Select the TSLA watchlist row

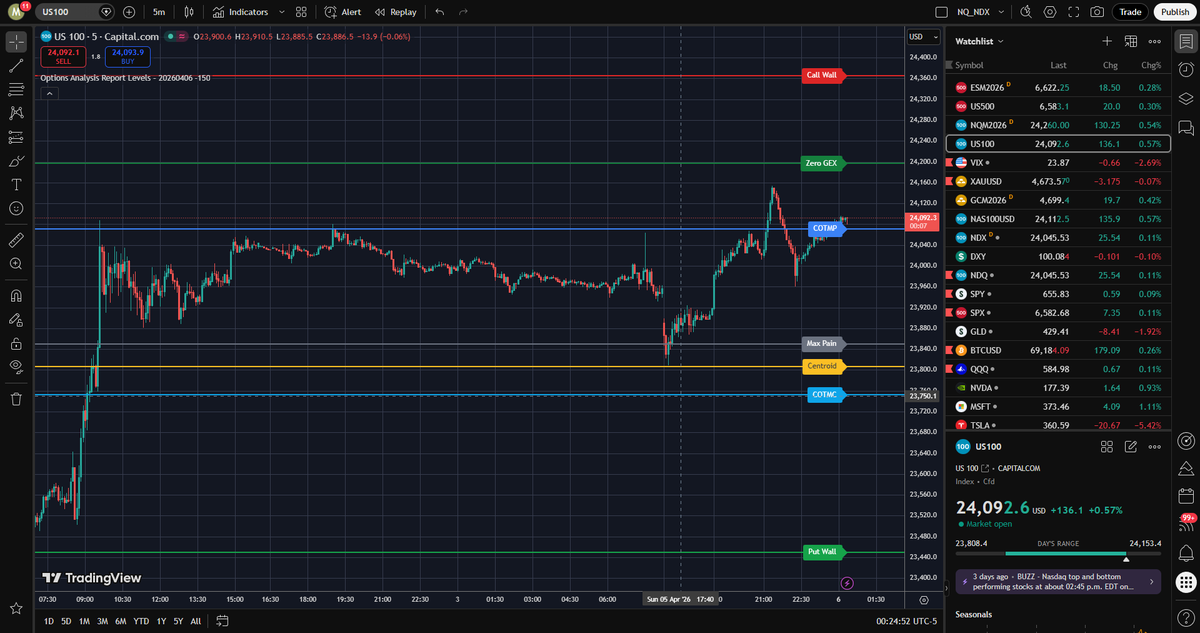click(x=1057, y=425)
